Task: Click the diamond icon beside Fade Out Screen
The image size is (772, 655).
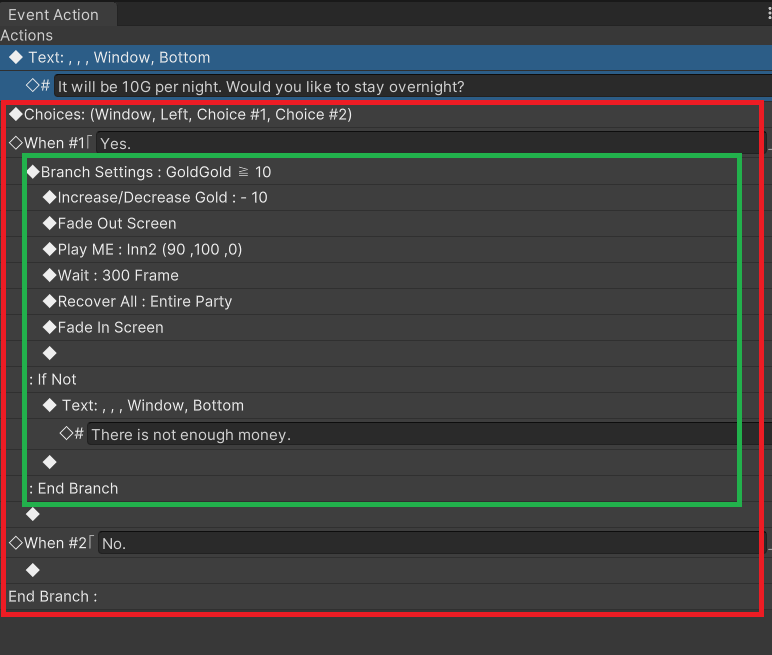Action: (x=50, y=223)
